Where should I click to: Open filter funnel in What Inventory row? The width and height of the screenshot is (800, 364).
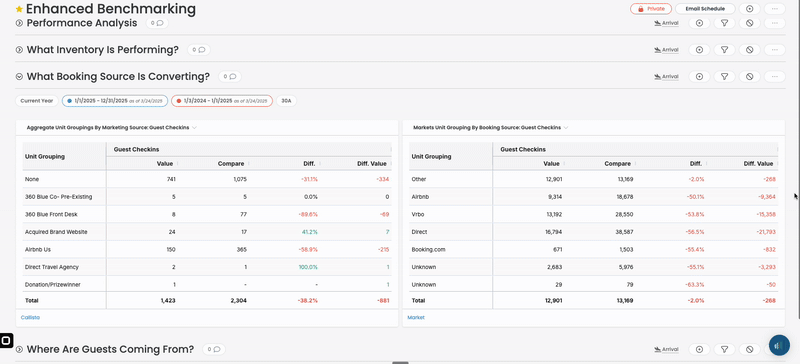tap(724, 50)
